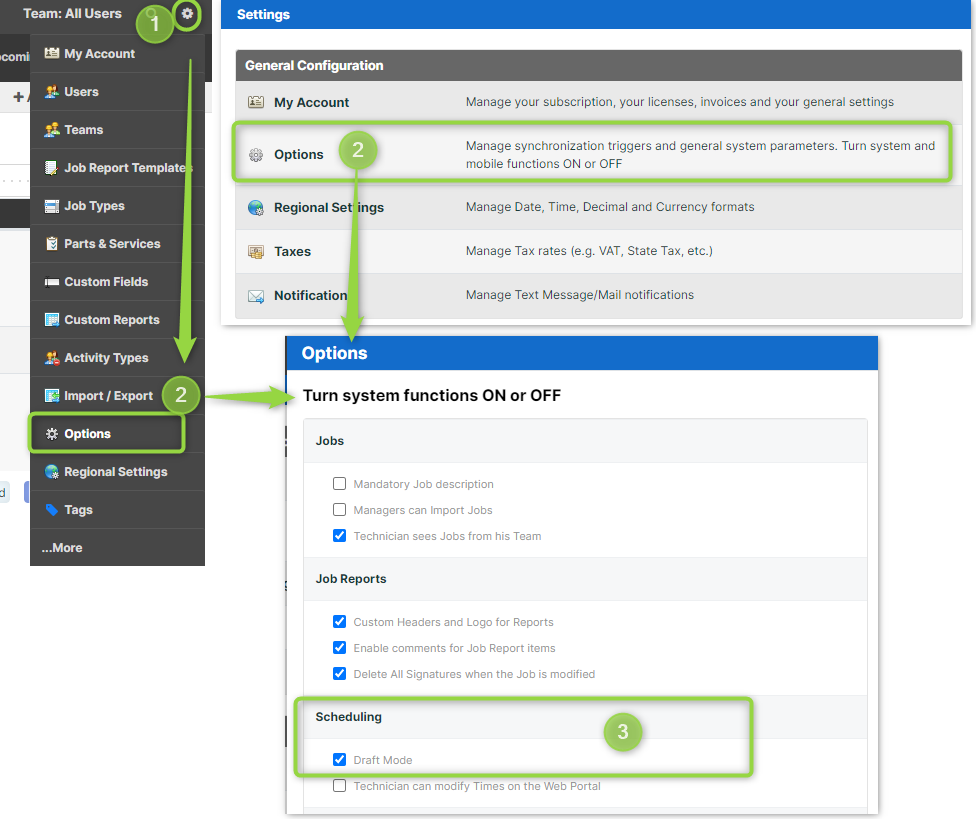
Task: Check the Managers can Import Jobs box
Action: click(340, 510)
